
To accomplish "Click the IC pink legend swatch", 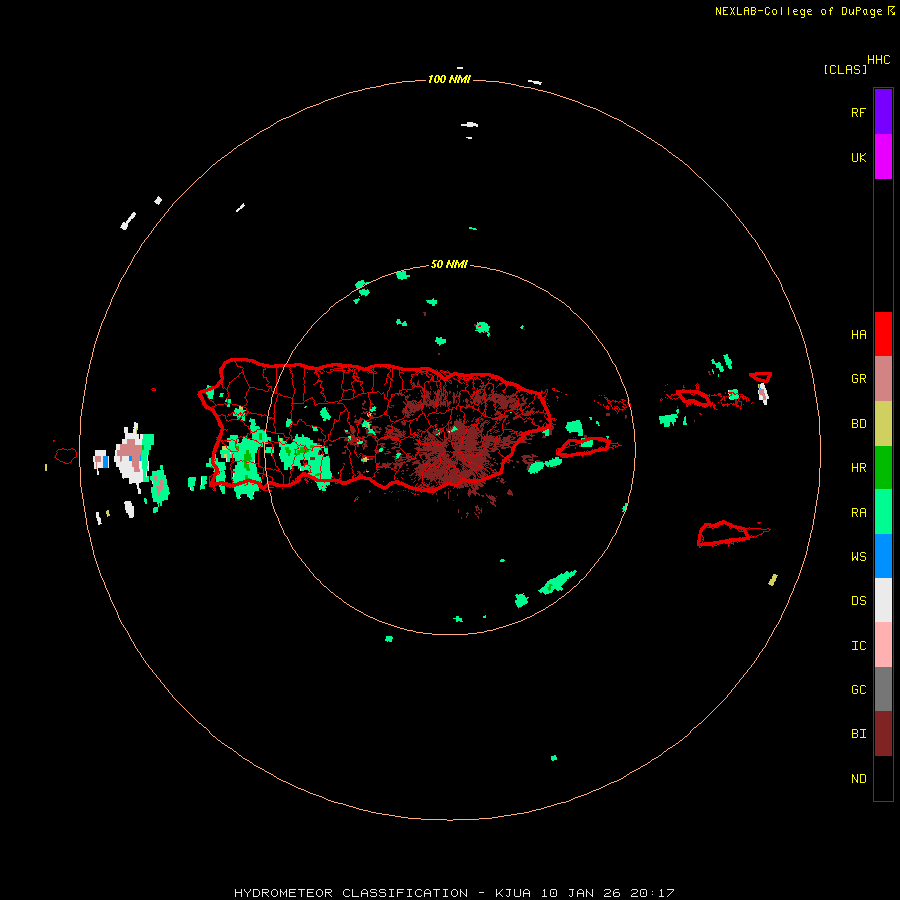I will pyautogui.click(x=883, y=645).
